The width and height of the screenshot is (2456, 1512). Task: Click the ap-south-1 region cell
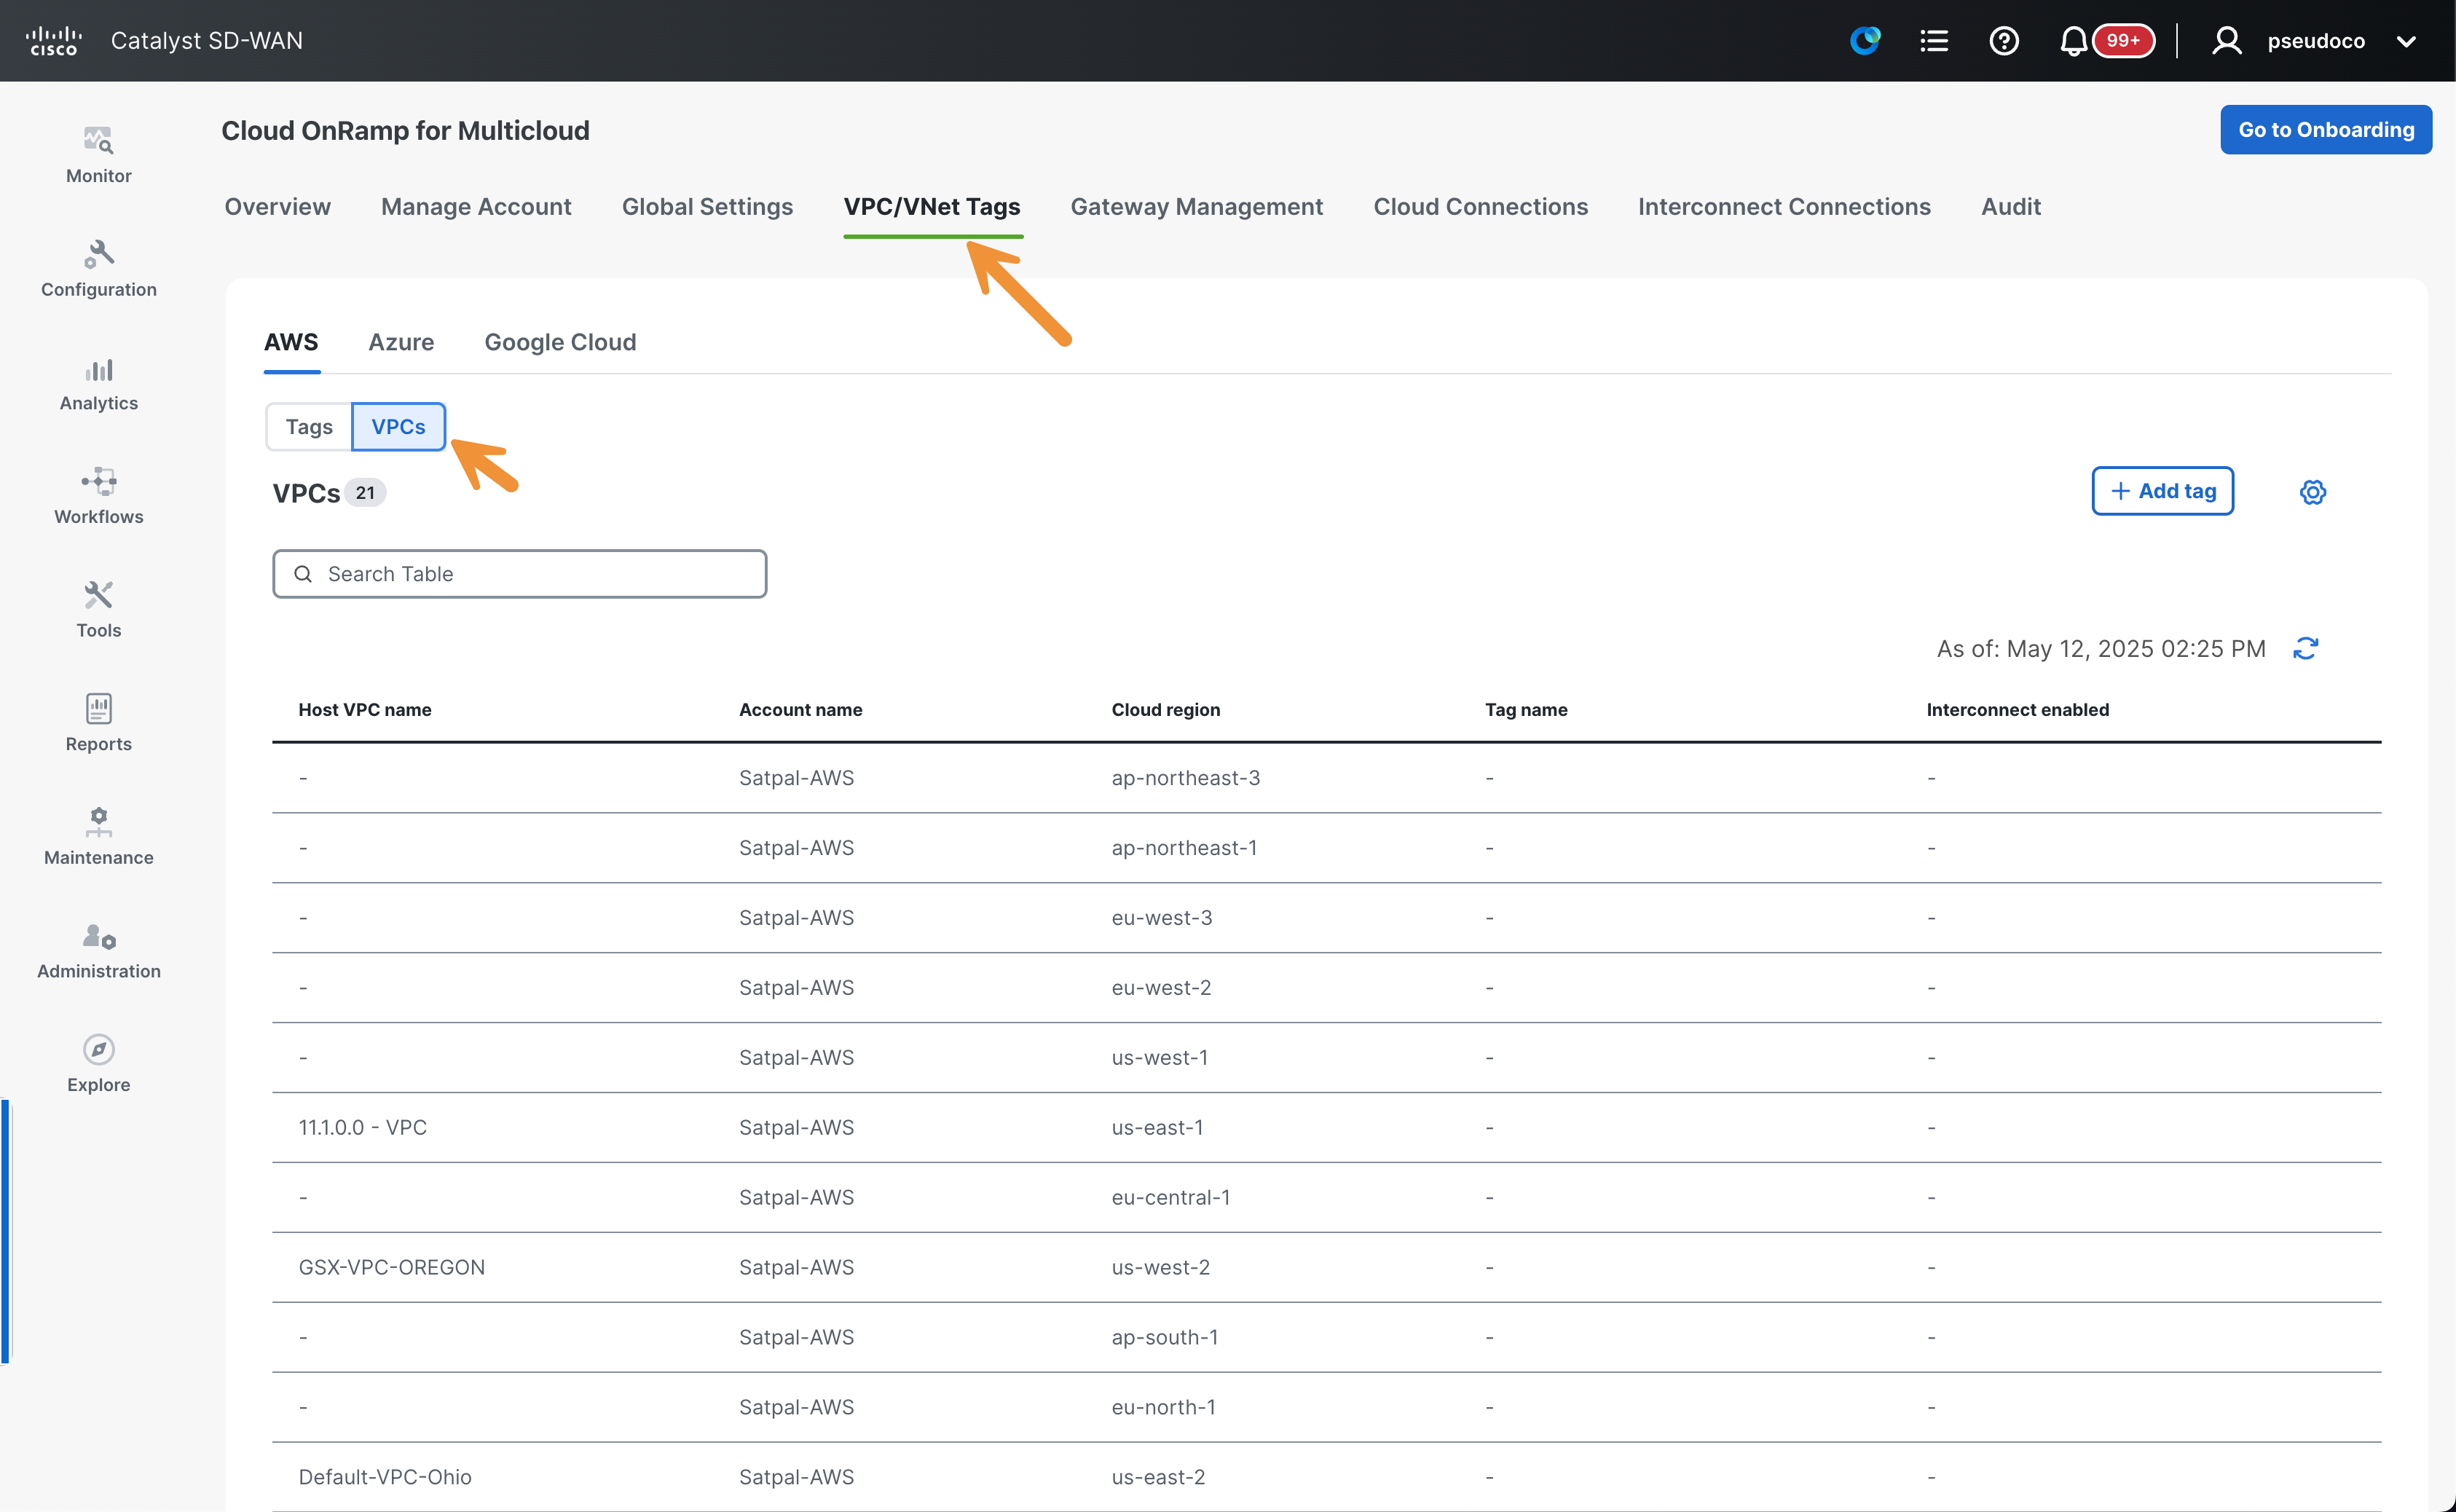(x=1164, y=1337)
